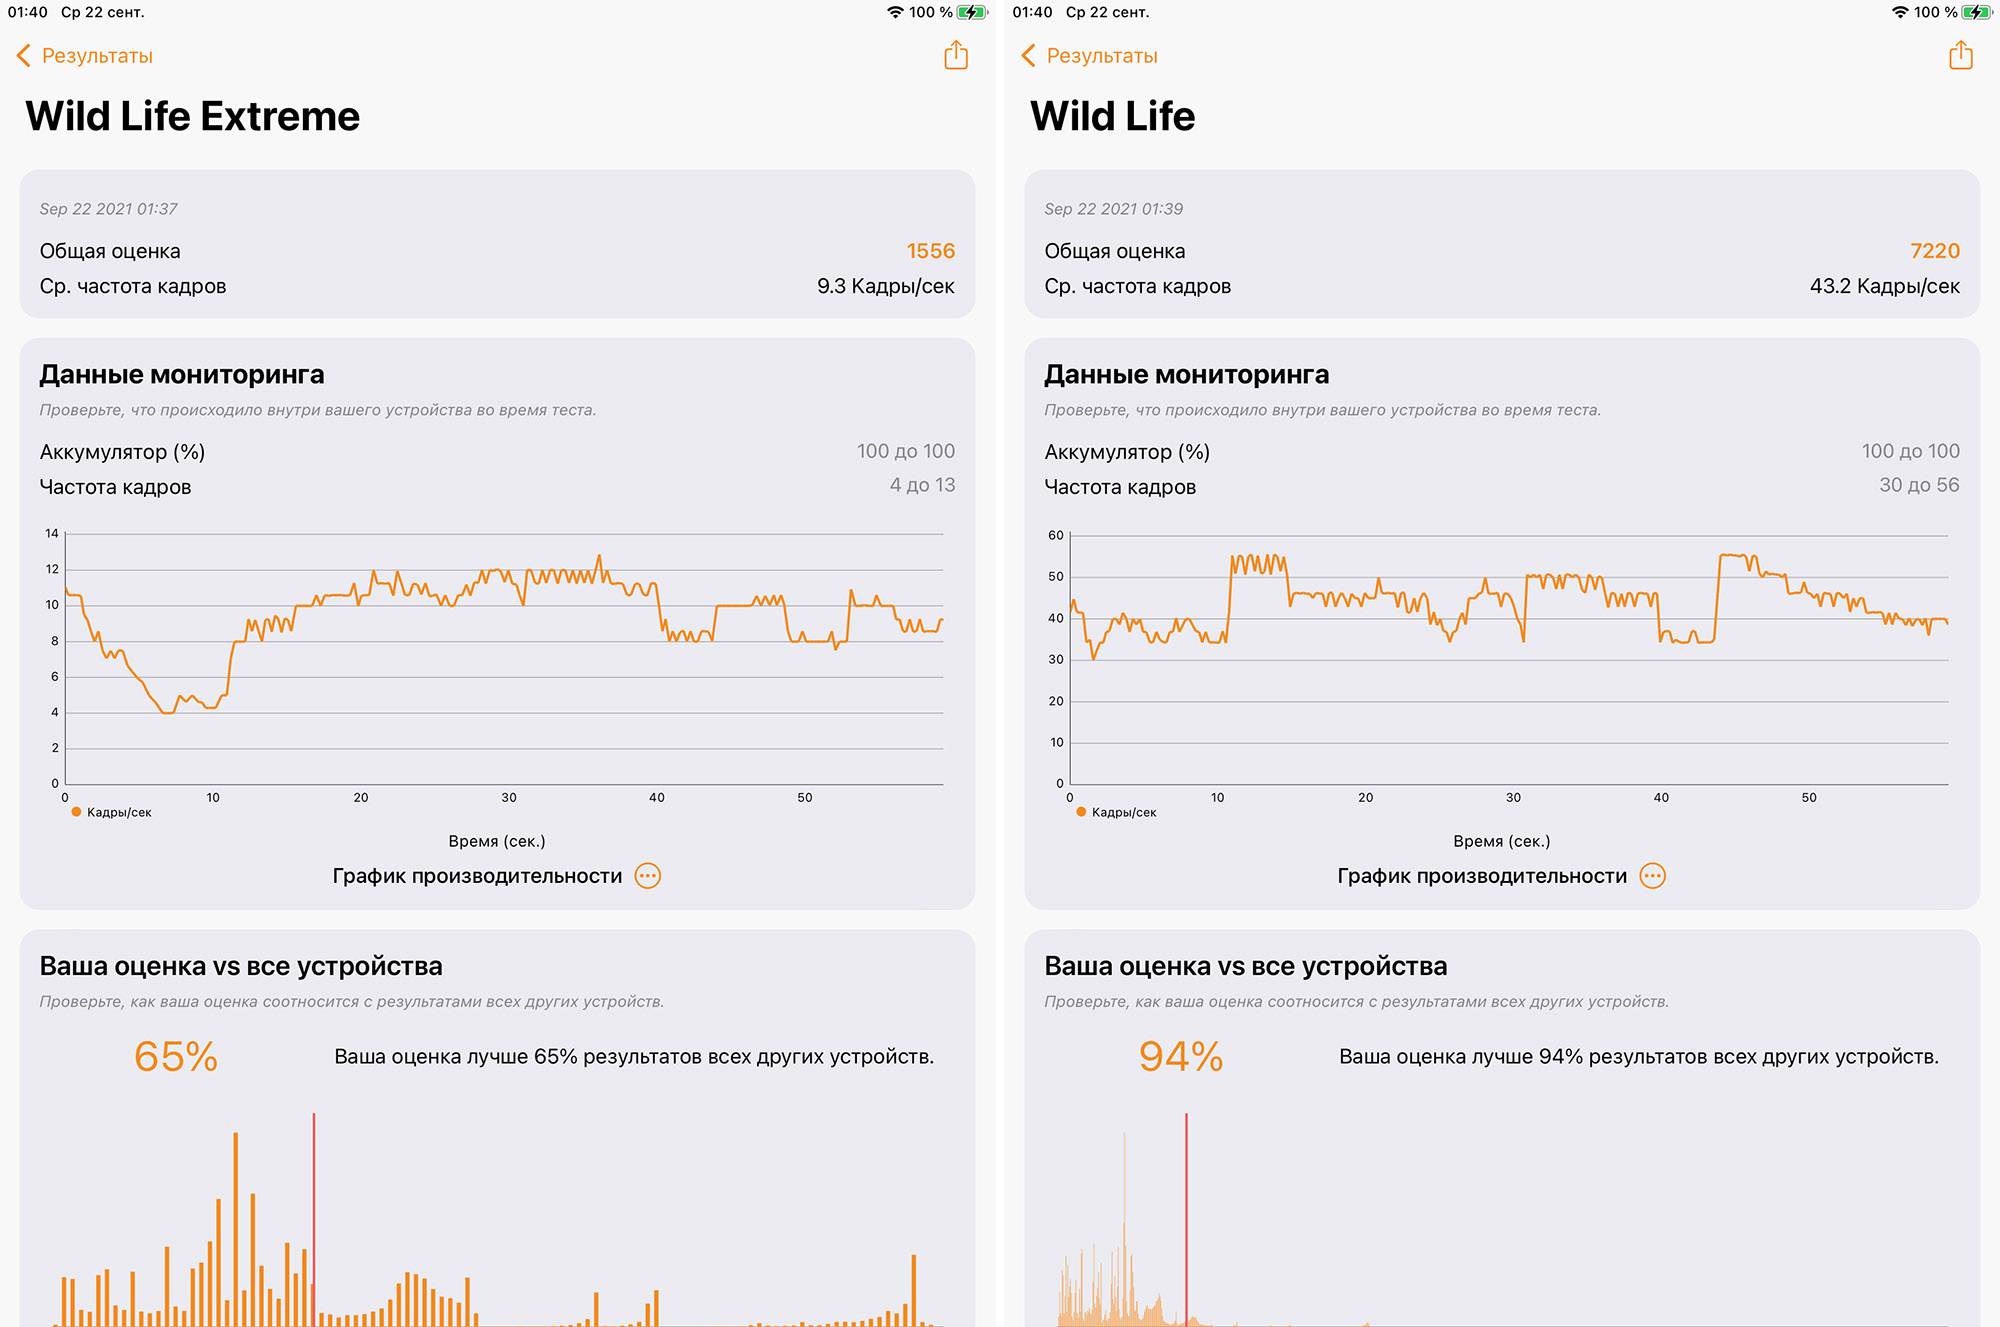Expand right График производительности label
Viewport: 2000px width, 1327px height.
(x=1482, y=876)
